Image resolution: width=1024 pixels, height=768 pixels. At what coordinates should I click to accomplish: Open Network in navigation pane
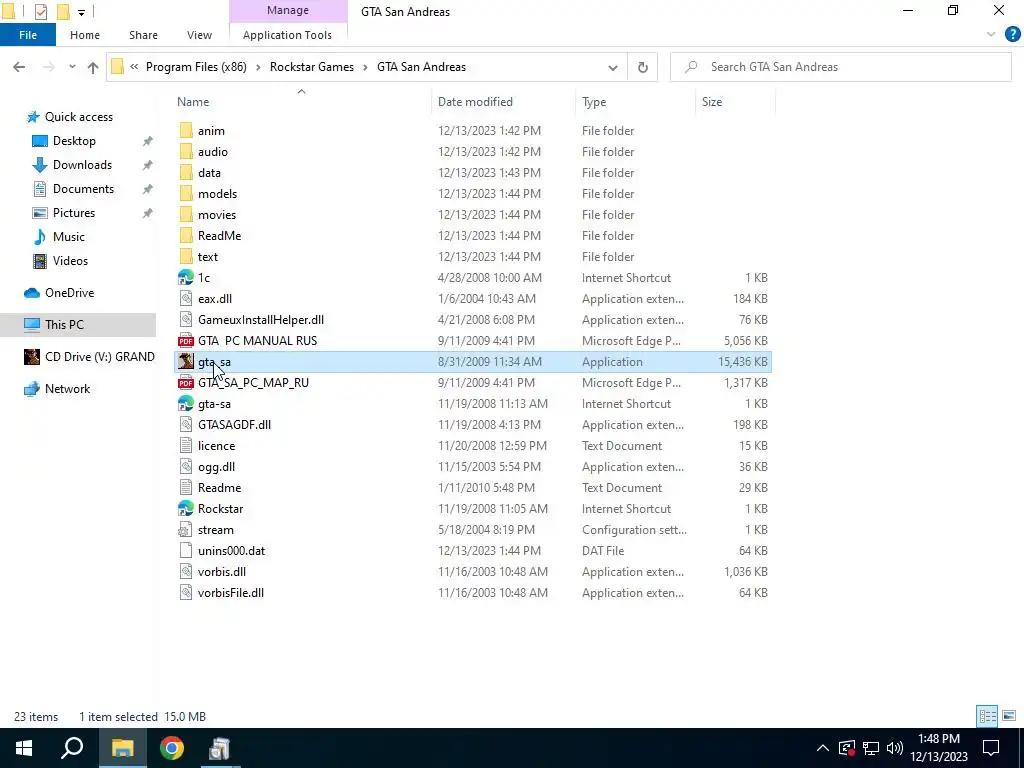67,389
